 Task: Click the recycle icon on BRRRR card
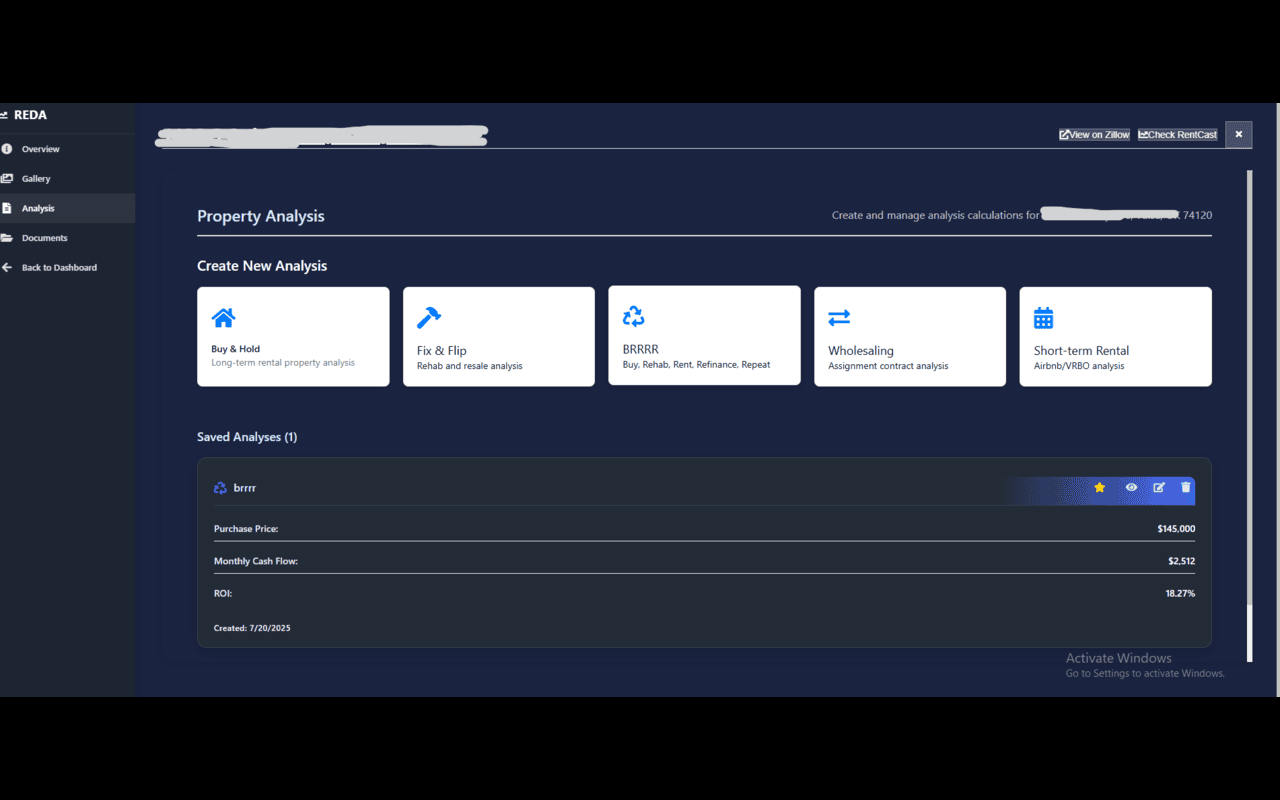[x=633, y=316]
